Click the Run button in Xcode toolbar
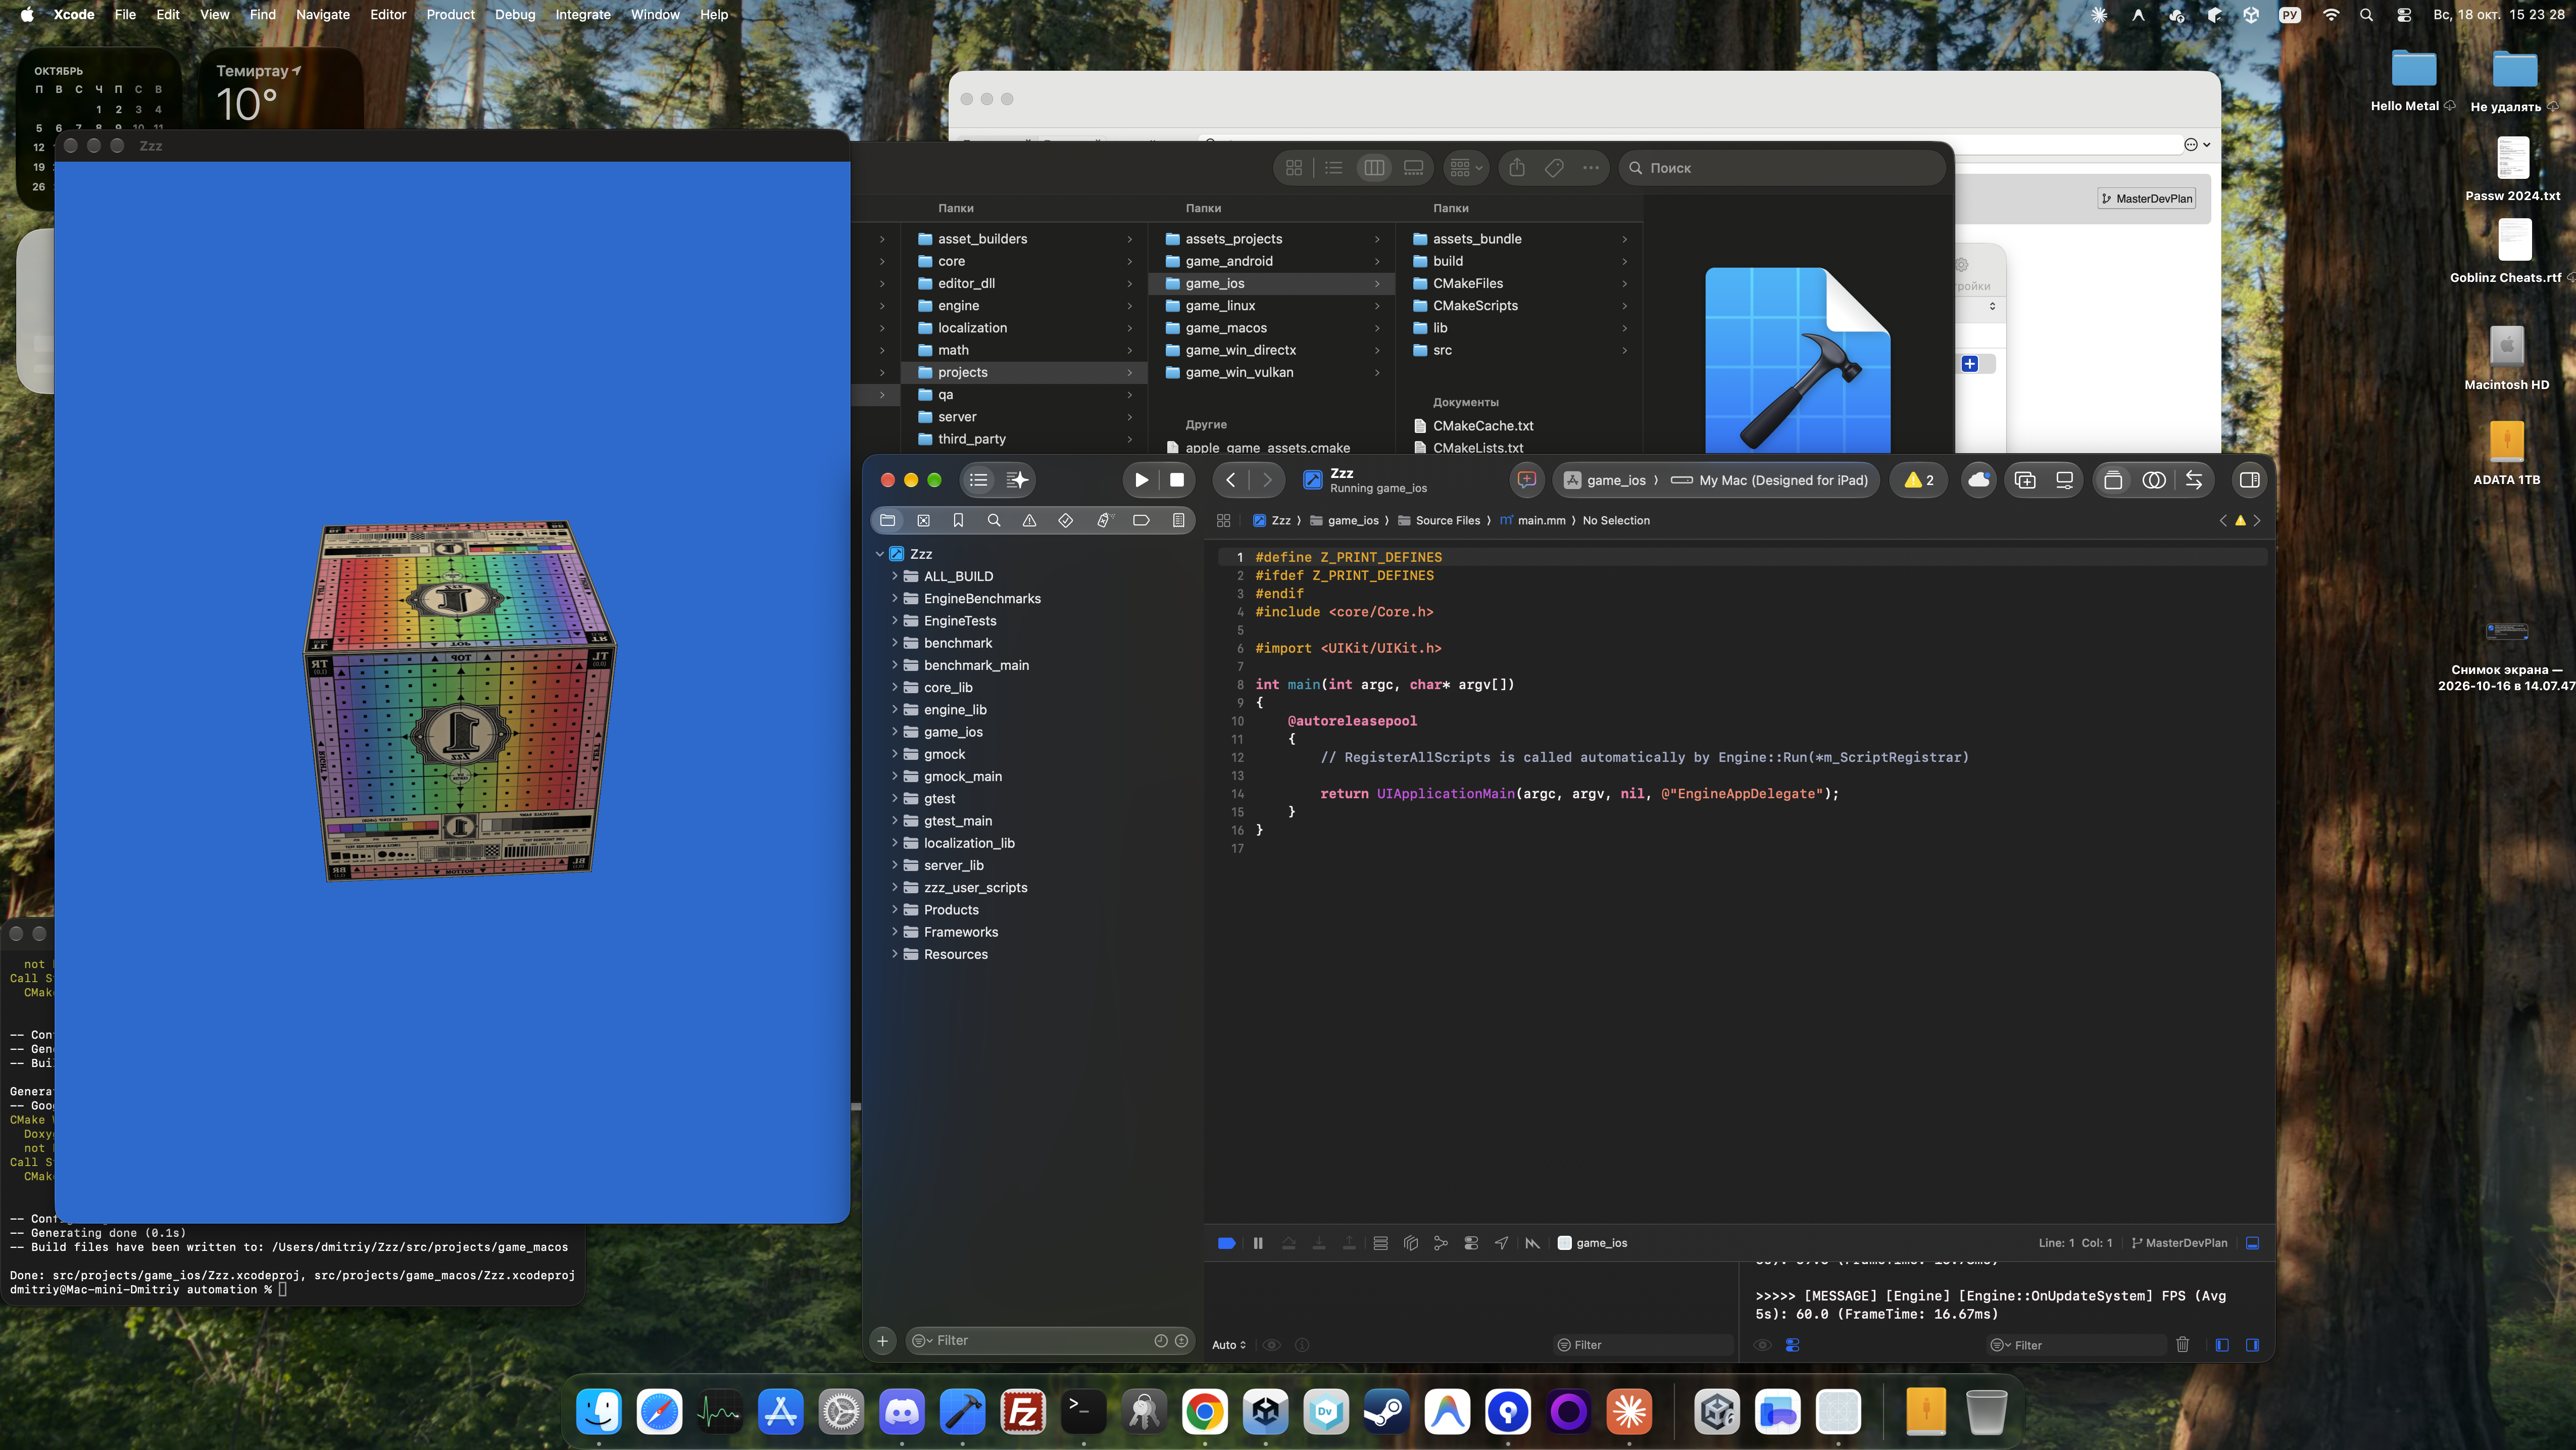The height and width of the screenshot is (1450, 2576). click(1141, 480)
